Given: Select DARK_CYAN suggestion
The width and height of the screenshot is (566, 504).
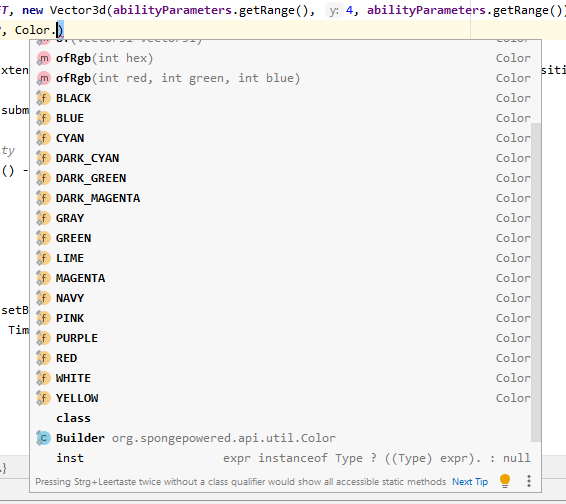Looking at the screenshot, I should point(283,158).
